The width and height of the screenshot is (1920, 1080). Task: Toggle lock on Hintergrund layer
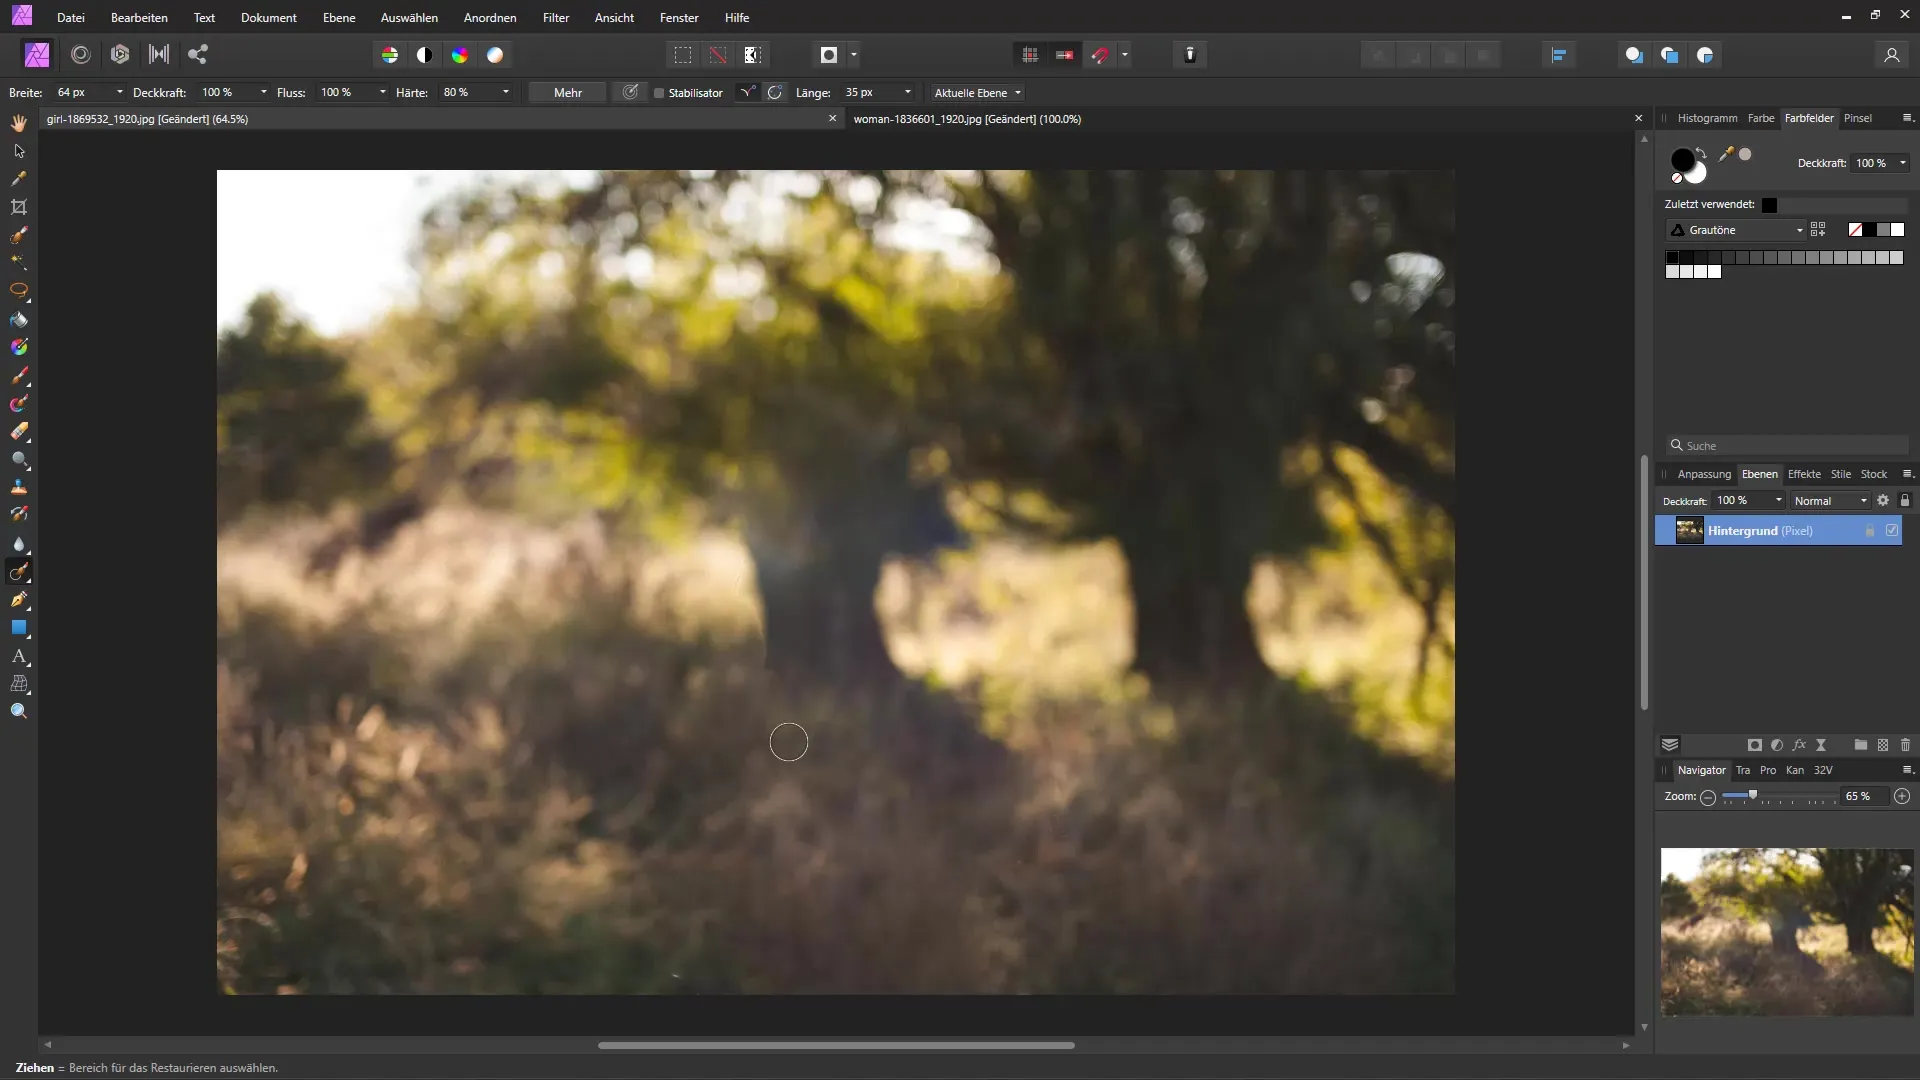pos(1870,531)
